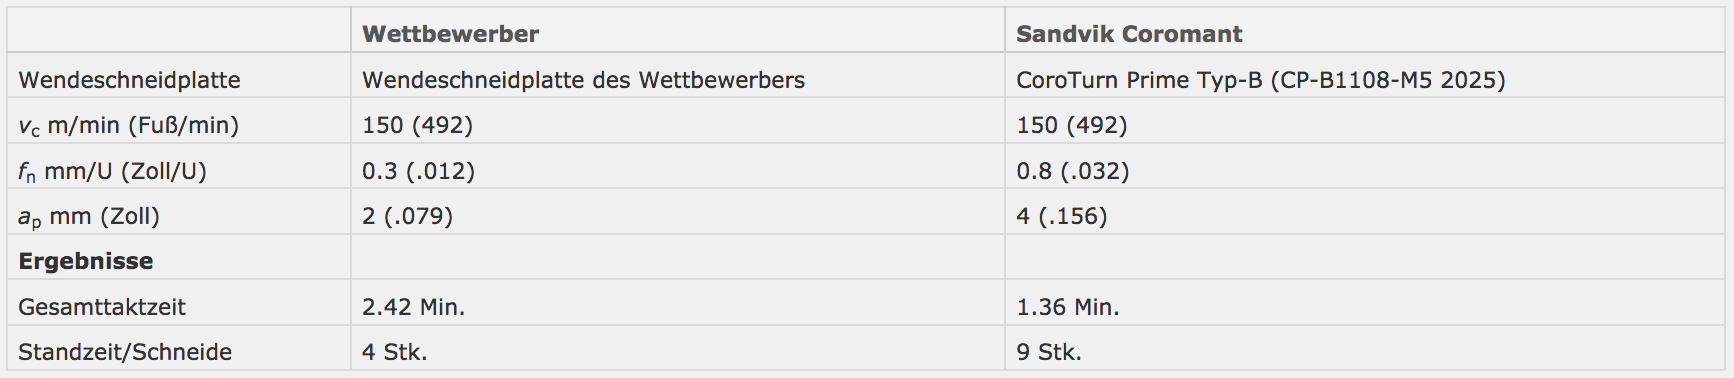Click the 4 (.156) depth value
1734x378 pixels.
coord(1061,216)
